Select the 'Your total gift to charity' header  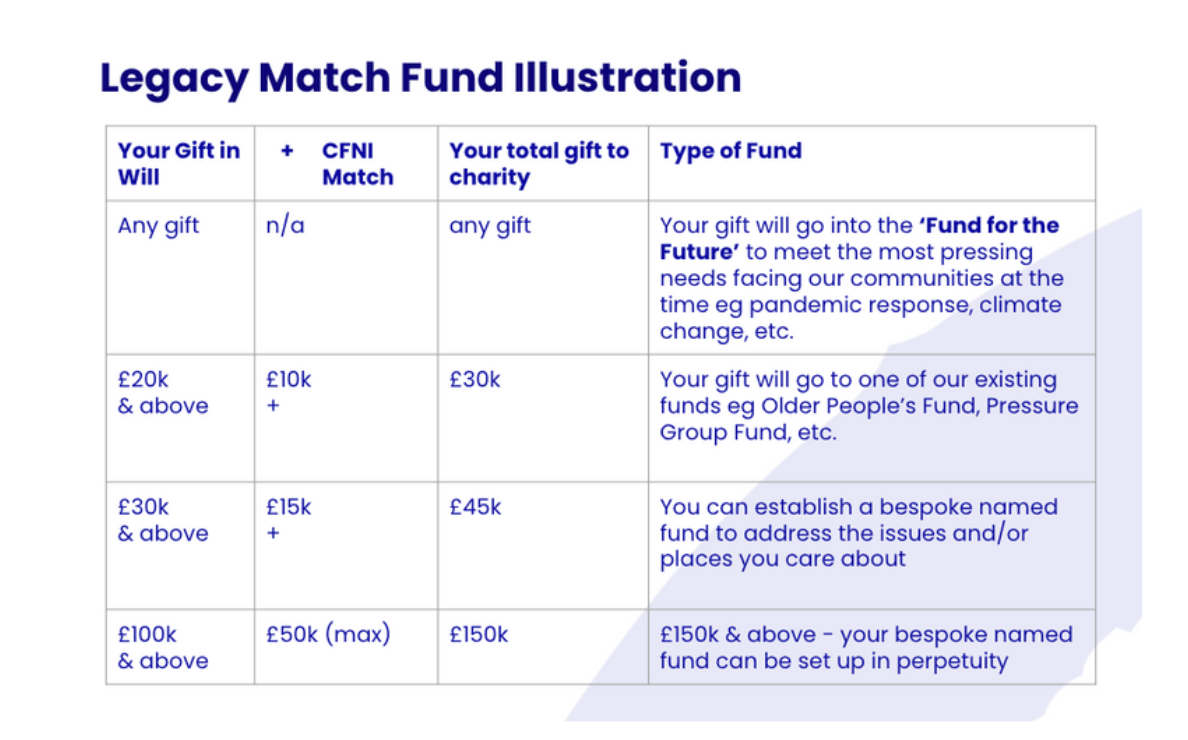click(x=538, y=164)
